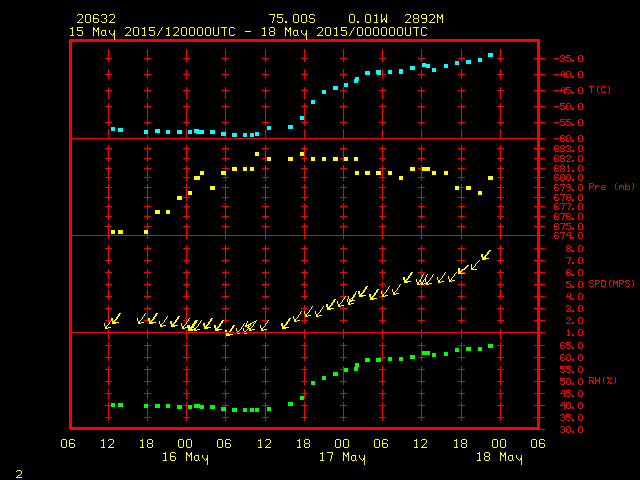The image size is (640, 480).
Task: Select RH axis value 35.0 without minus sign
Action: tap(571, 418)
